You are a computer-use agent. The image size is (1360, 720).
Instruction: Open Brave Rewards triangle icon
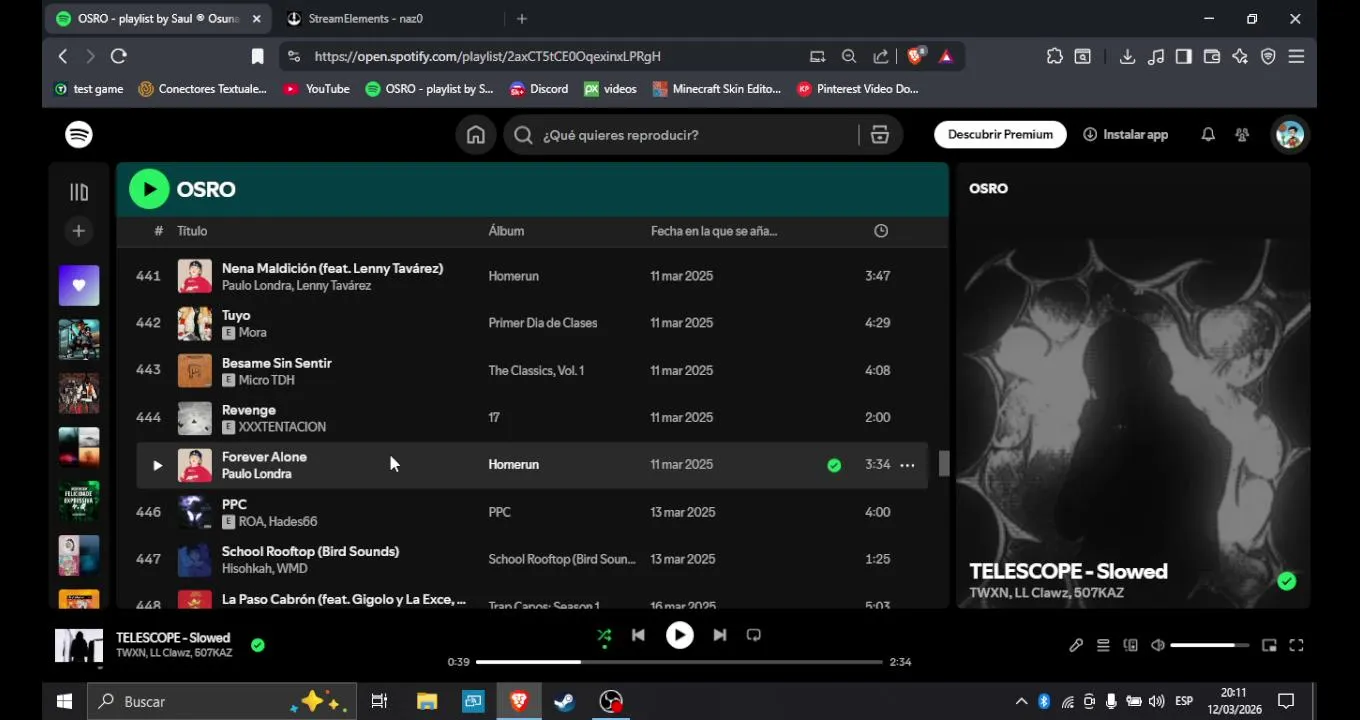click(946, 57)
